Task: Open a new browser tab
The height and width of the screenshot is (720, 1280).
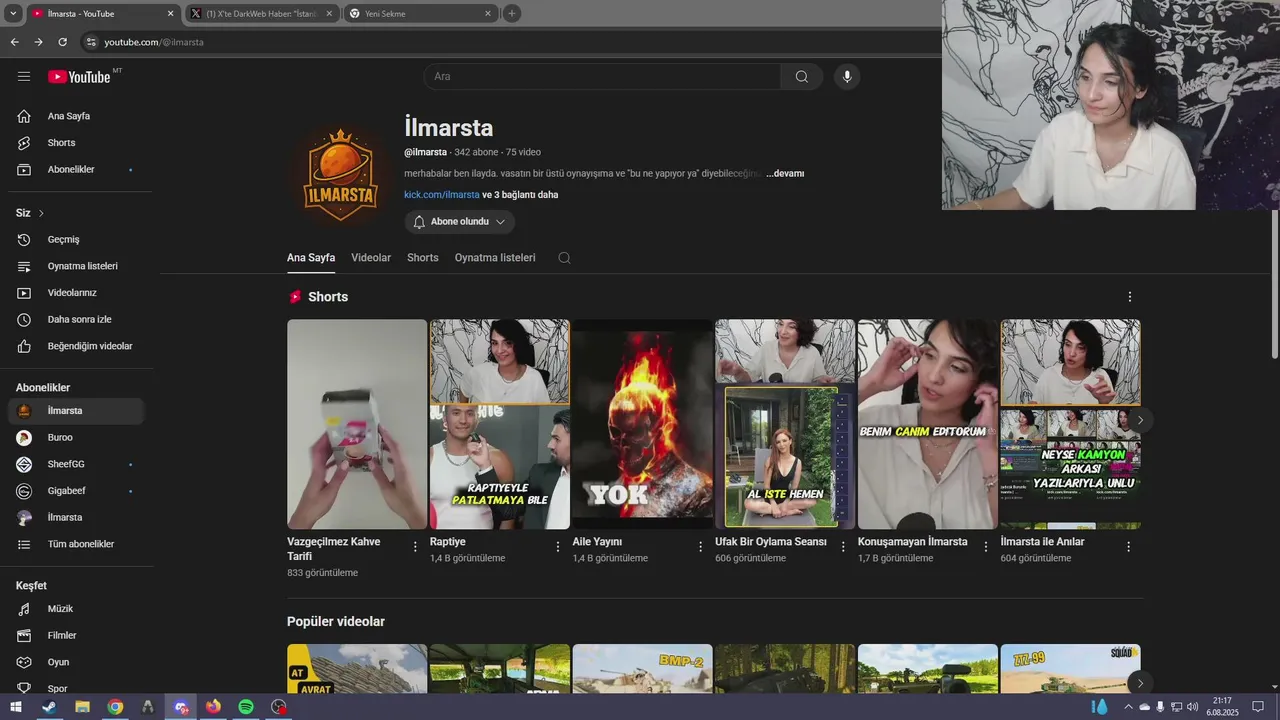Action: click(x=512, y=14)
